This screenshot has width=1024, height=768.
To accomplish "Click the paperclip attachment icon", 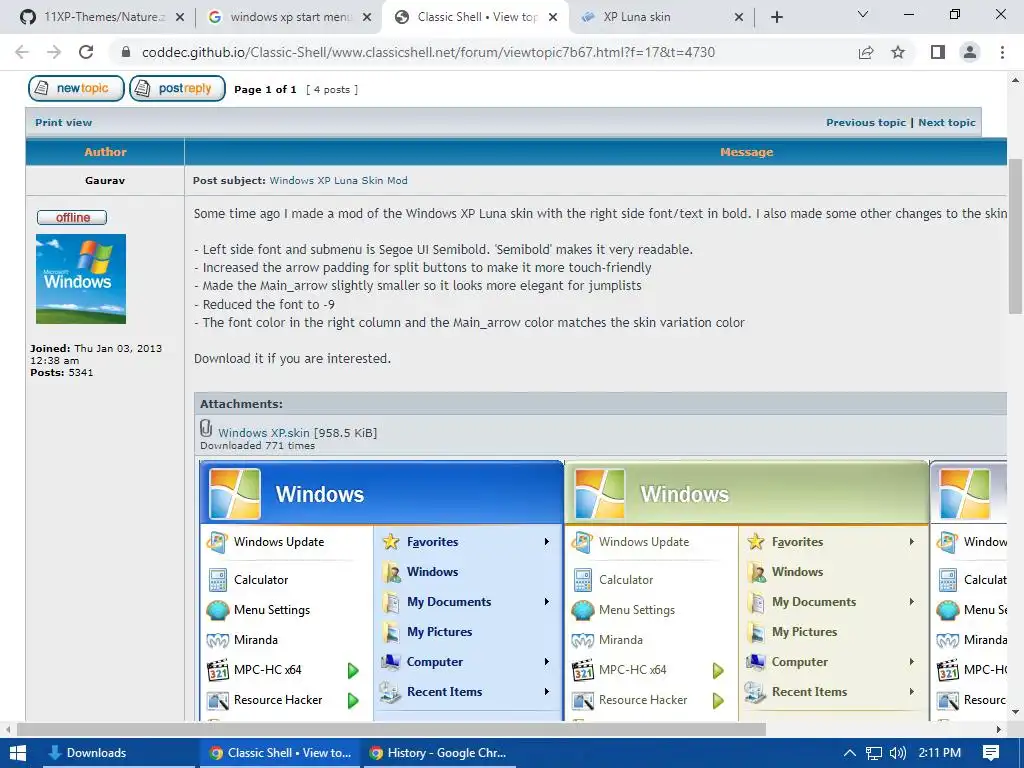I will pos(206,428).
